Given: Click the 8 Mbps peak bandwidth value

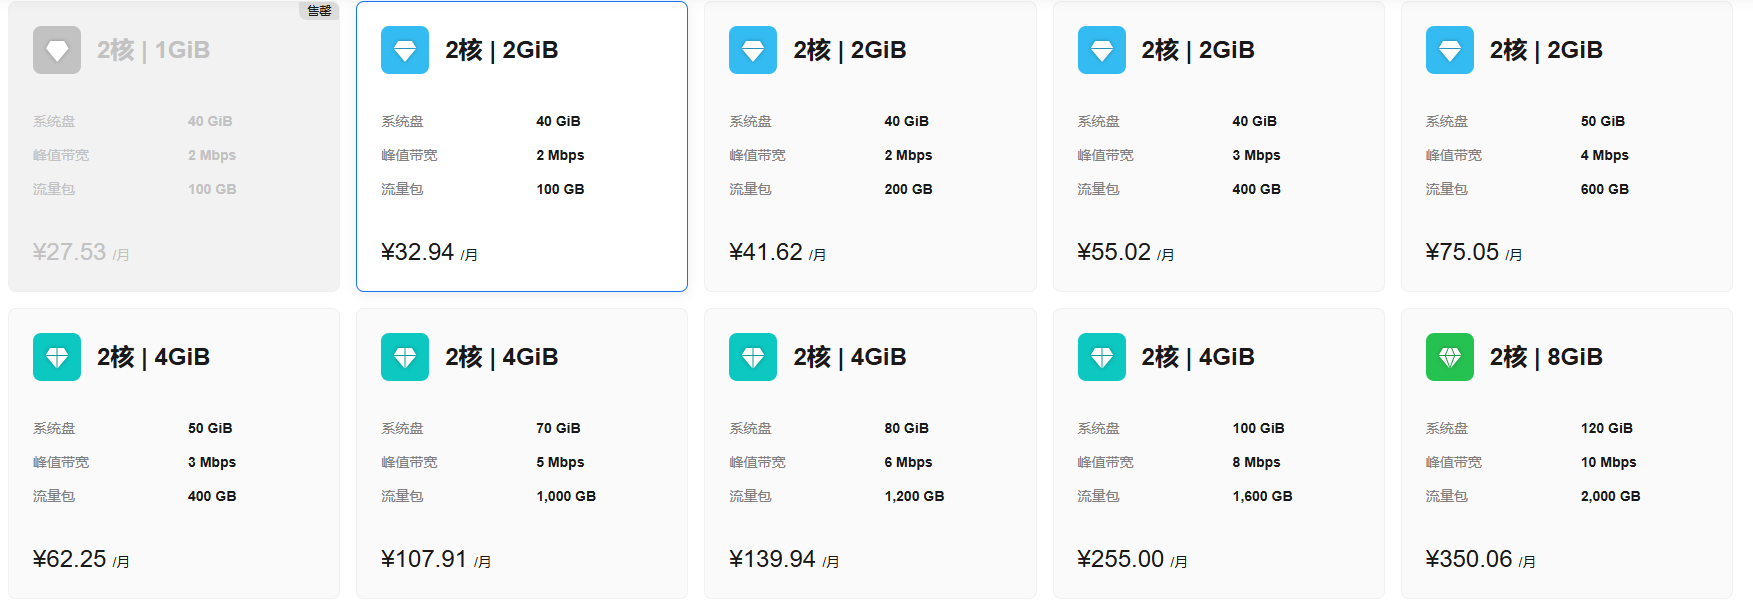Looking at the screenshot, I should [x=1256, y=462].
